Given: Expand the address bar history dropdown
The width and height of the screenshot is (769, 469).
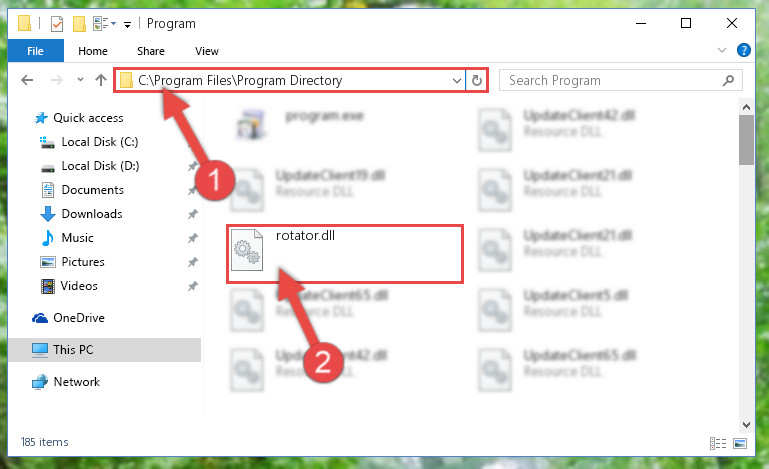Looking at the screenshot, I should 457,80.
